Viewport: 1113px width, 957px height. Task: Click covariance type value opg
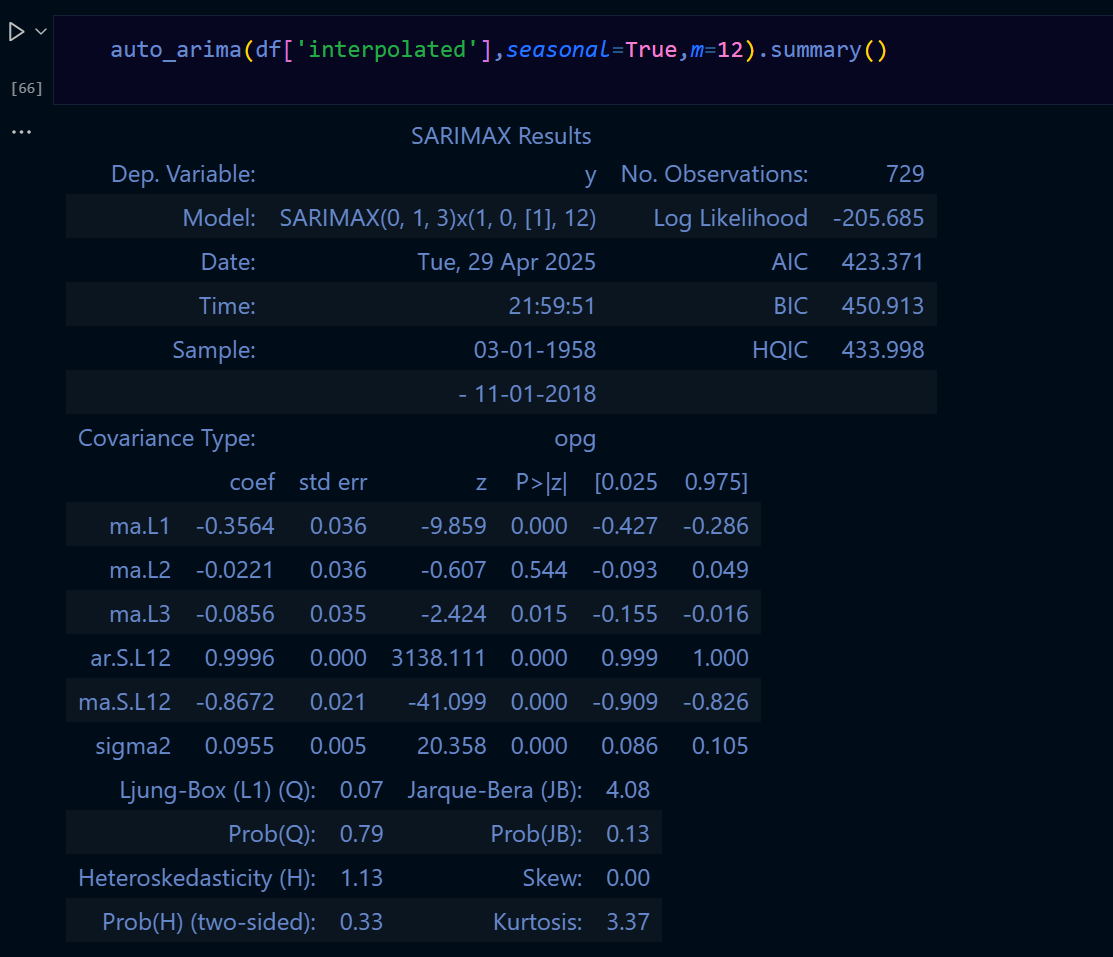coord(575,439)
